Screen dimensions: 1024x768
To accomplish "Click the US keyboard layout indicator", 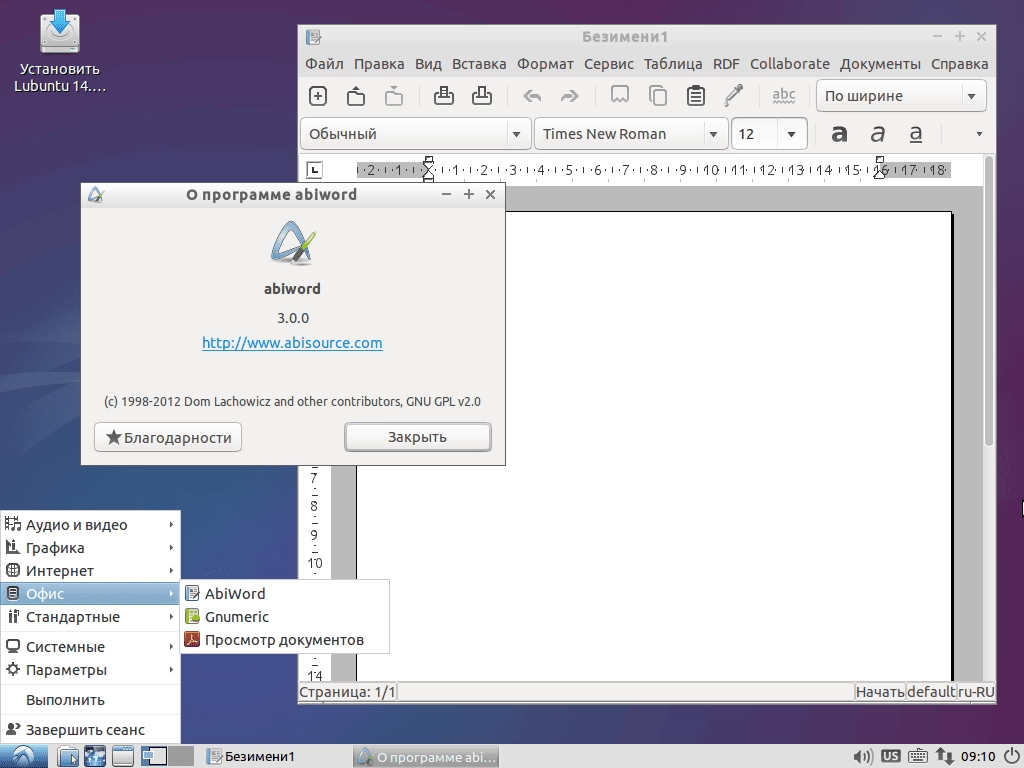I will pos(890,756).
